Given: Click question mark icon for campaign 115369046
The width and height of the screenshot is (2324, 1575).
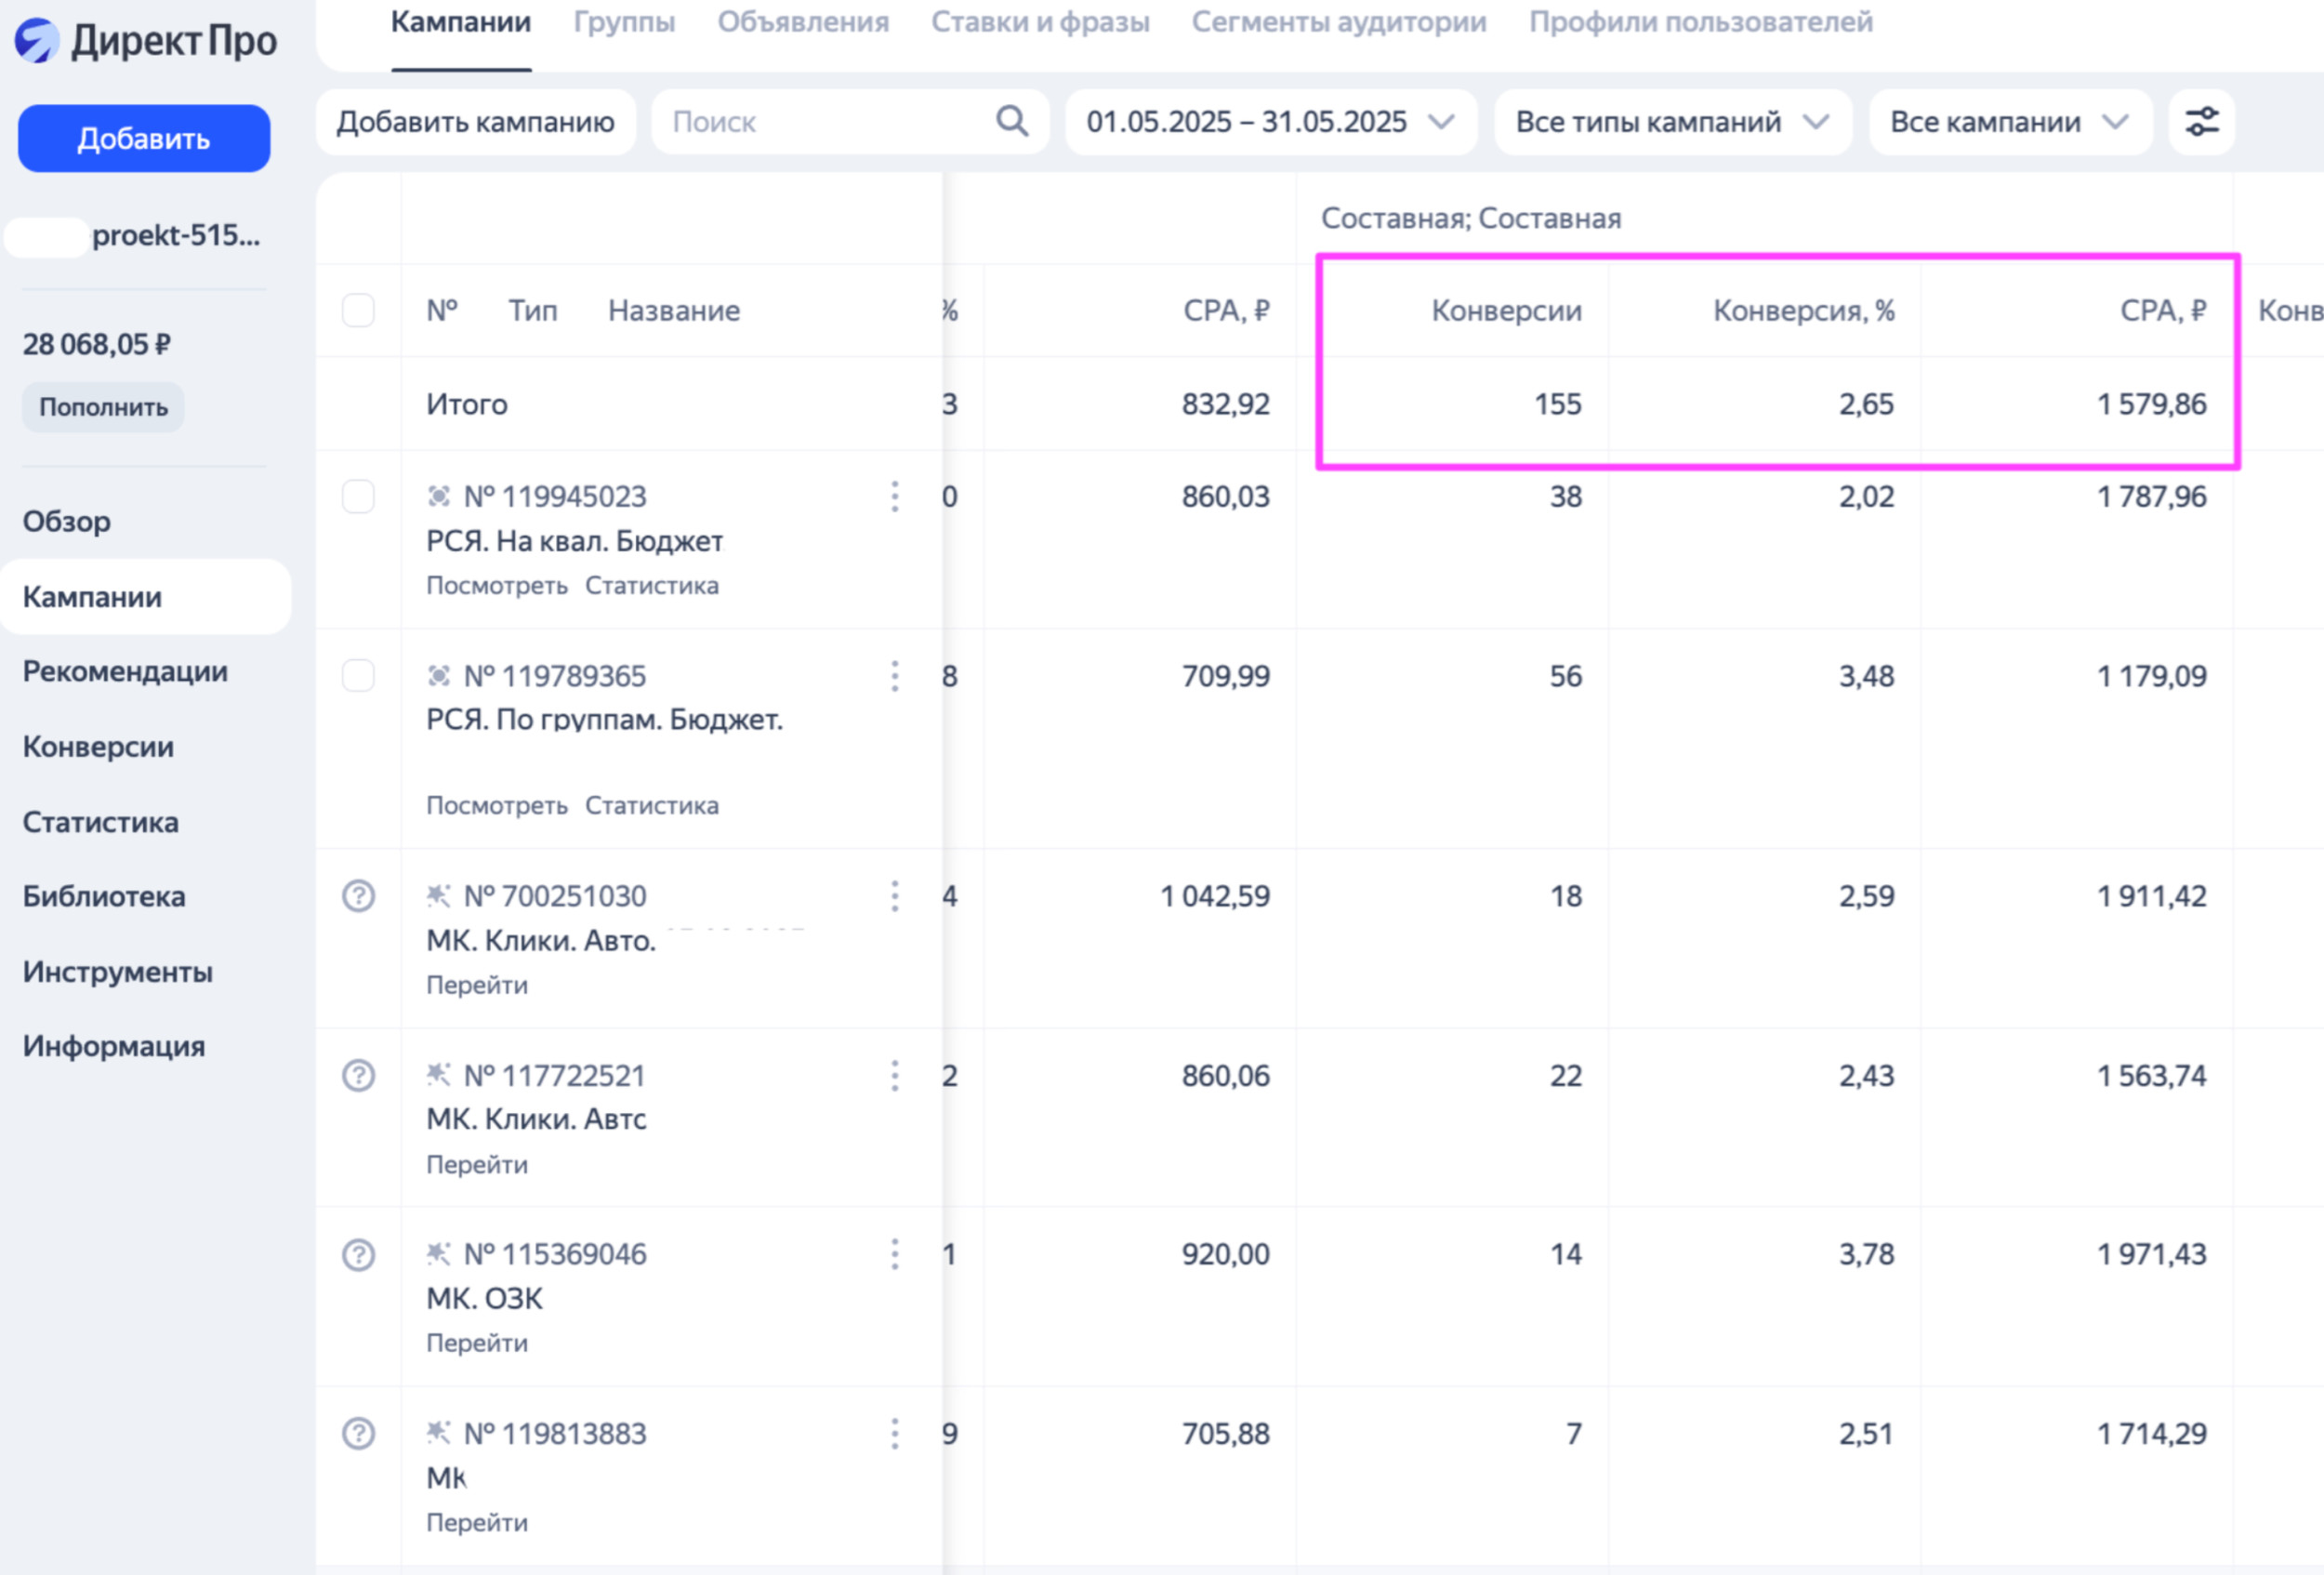Looking at the screenshot, I should tap(358, 1254).
